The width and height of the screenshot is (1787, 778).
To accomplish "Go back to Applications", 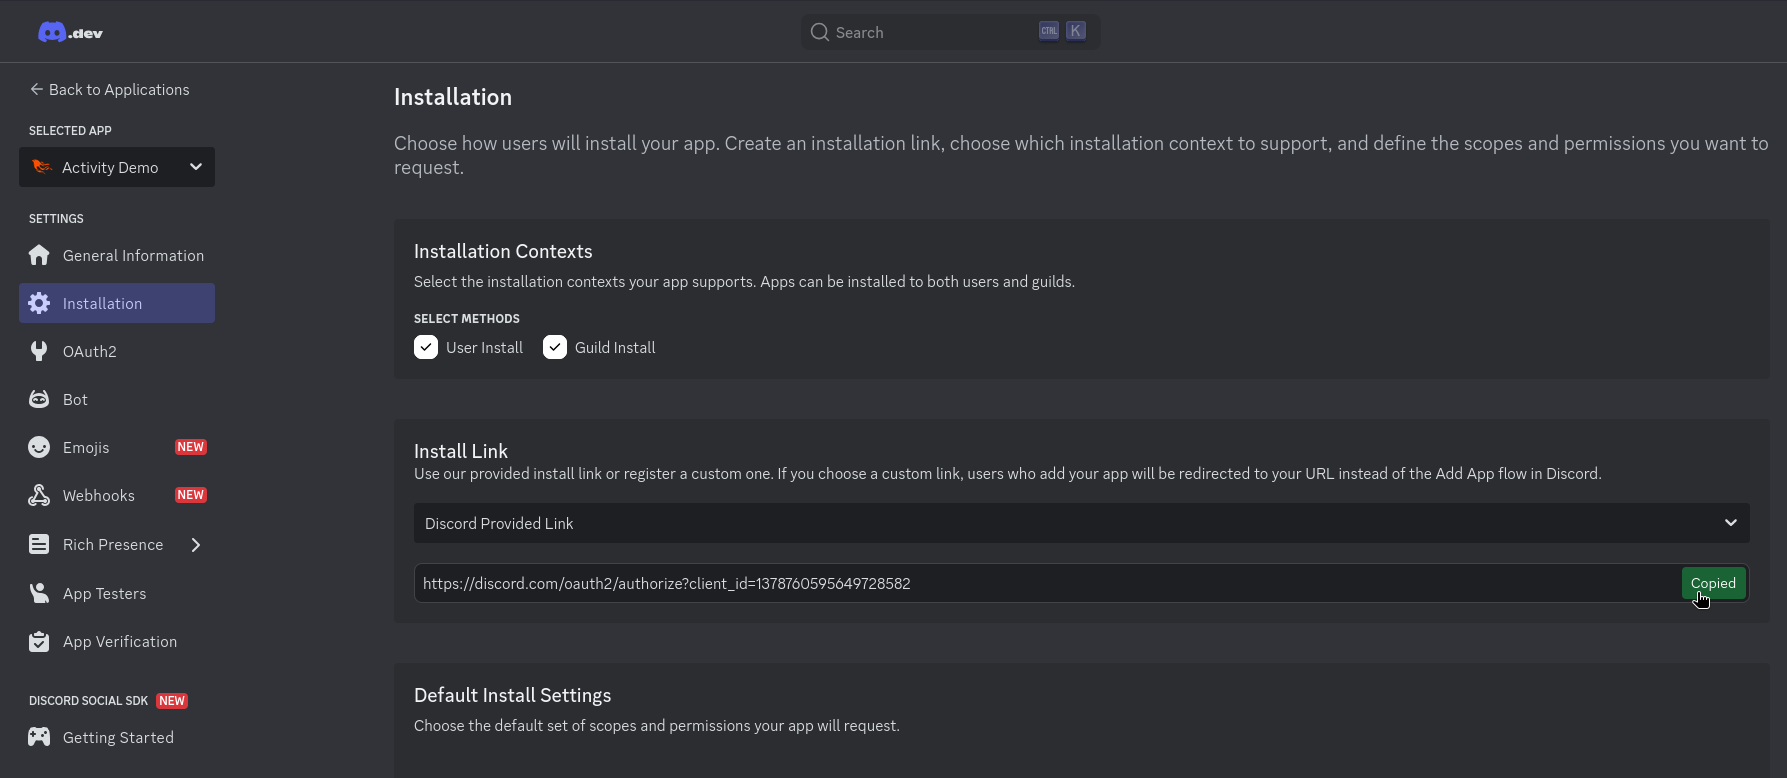I will point(109,89).
